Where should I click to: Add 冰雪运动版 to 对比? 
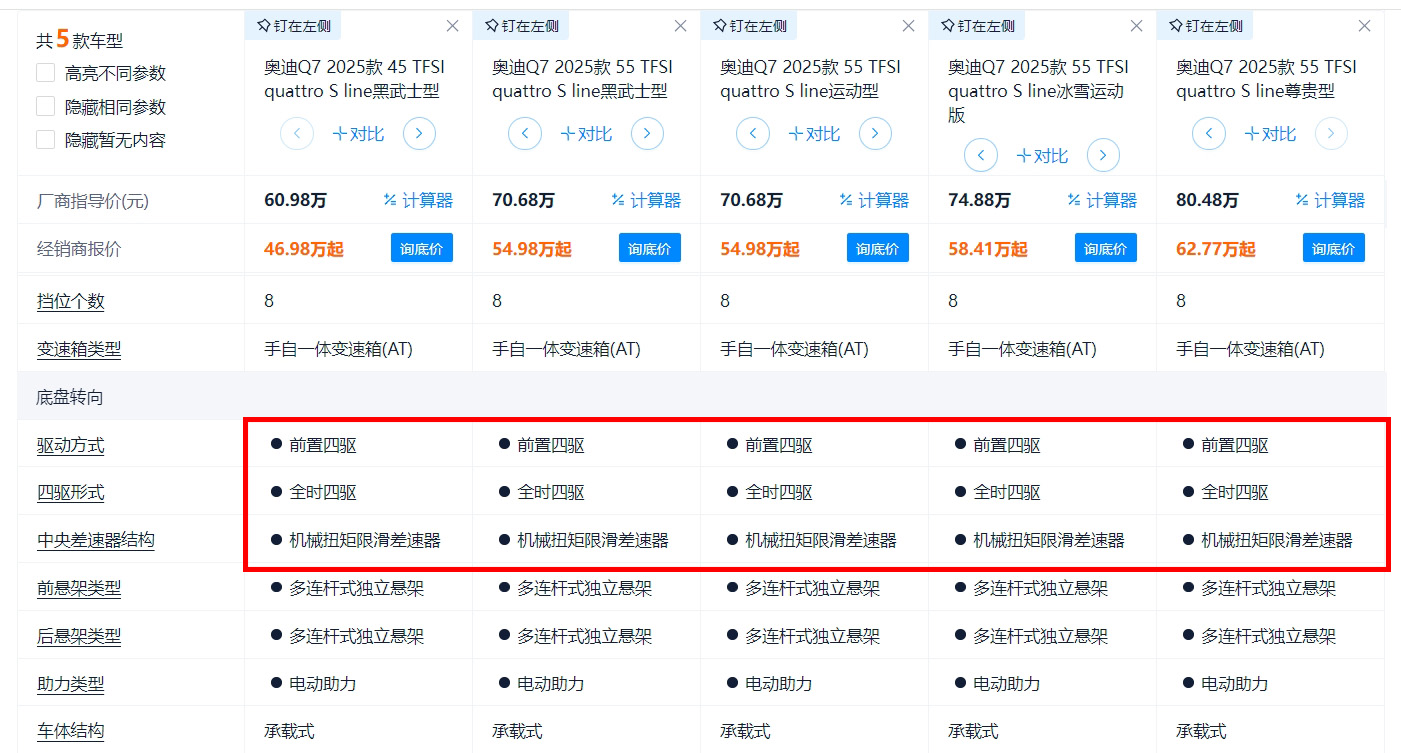[1042, 155]
